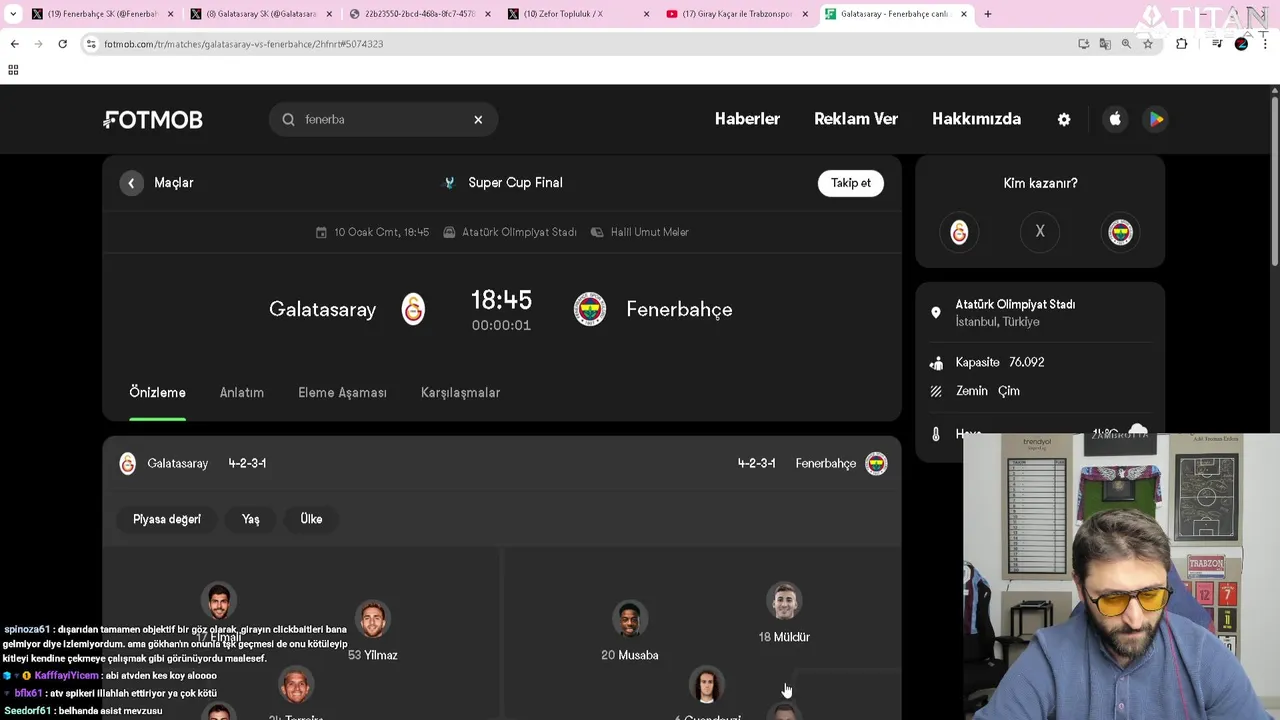Open a new browser tab with plus
This screenshot has height=720, width=1280.
[x=988, y=14]
